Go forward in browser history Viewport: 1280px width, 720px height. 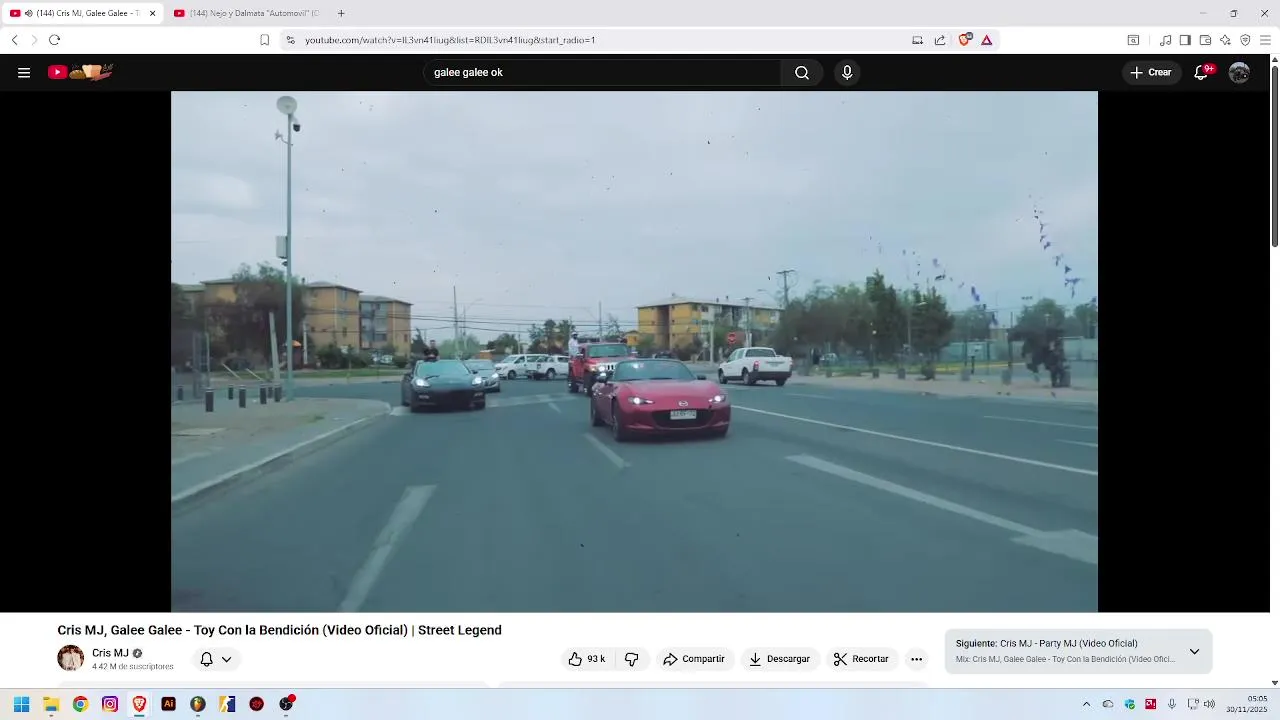(34, 40)
